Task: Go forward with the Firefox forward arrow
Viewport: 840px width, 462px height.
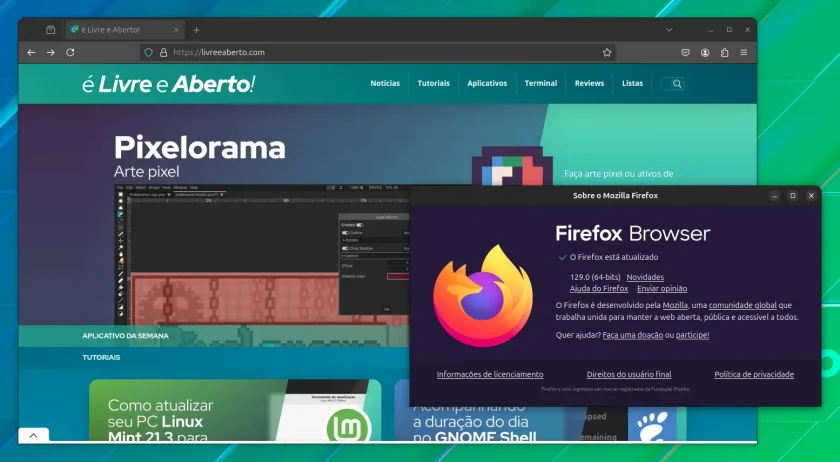Action: click(x=50, y=53)
